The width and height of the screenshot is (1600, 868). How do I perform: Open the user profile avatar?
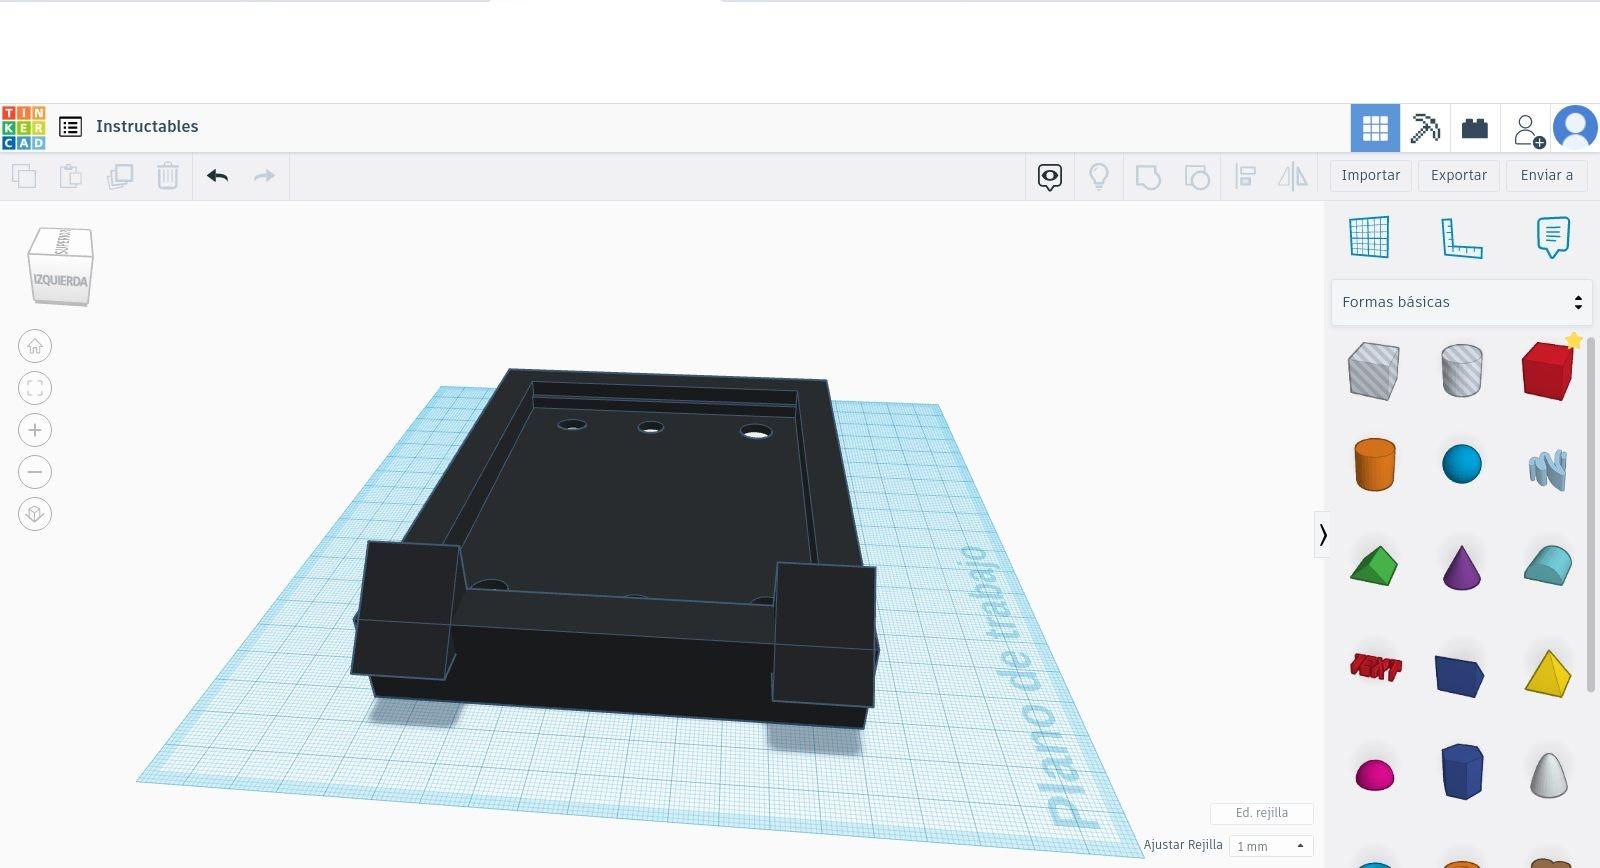(x=1576, y=128)
